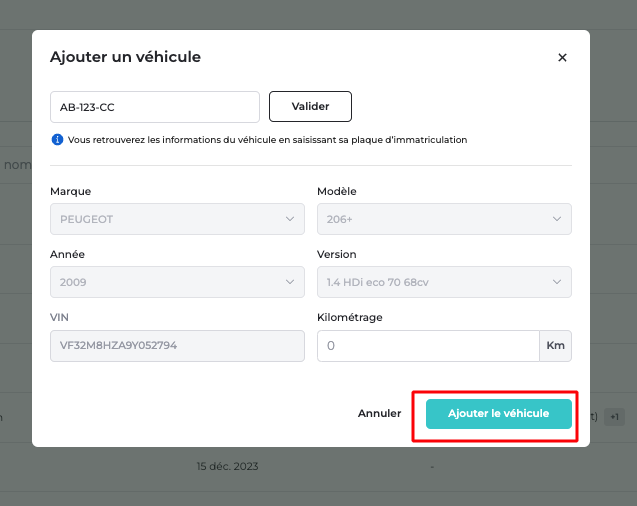This screenshot has height=506, width=637.
Task: Open the Marque dropdown showing PEUGEOT
Action: click(177, 218)
